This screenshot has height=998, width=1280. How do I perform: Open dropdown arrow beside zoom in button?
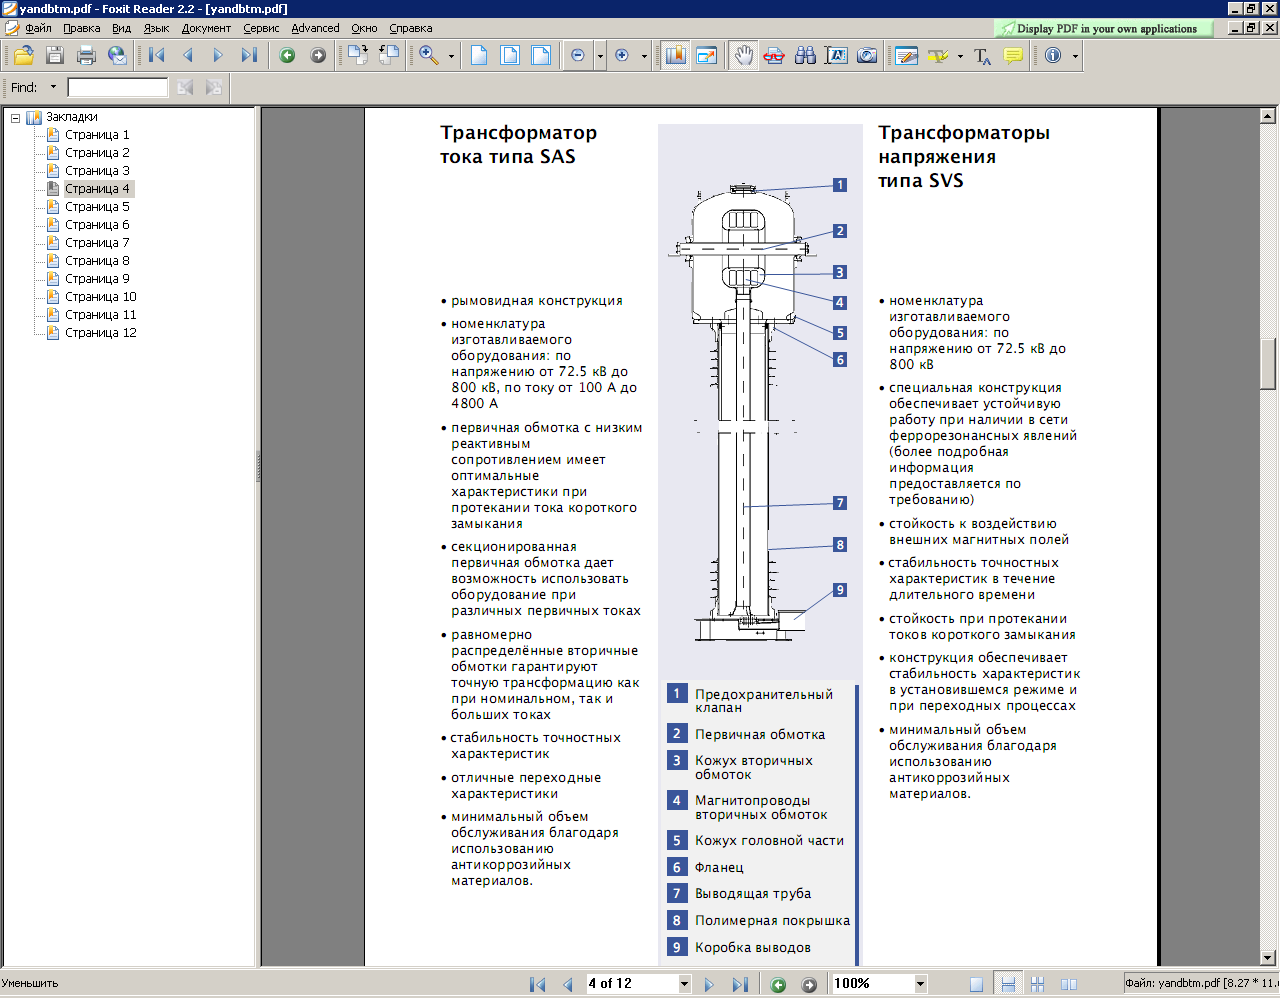(x=644, y=56)
